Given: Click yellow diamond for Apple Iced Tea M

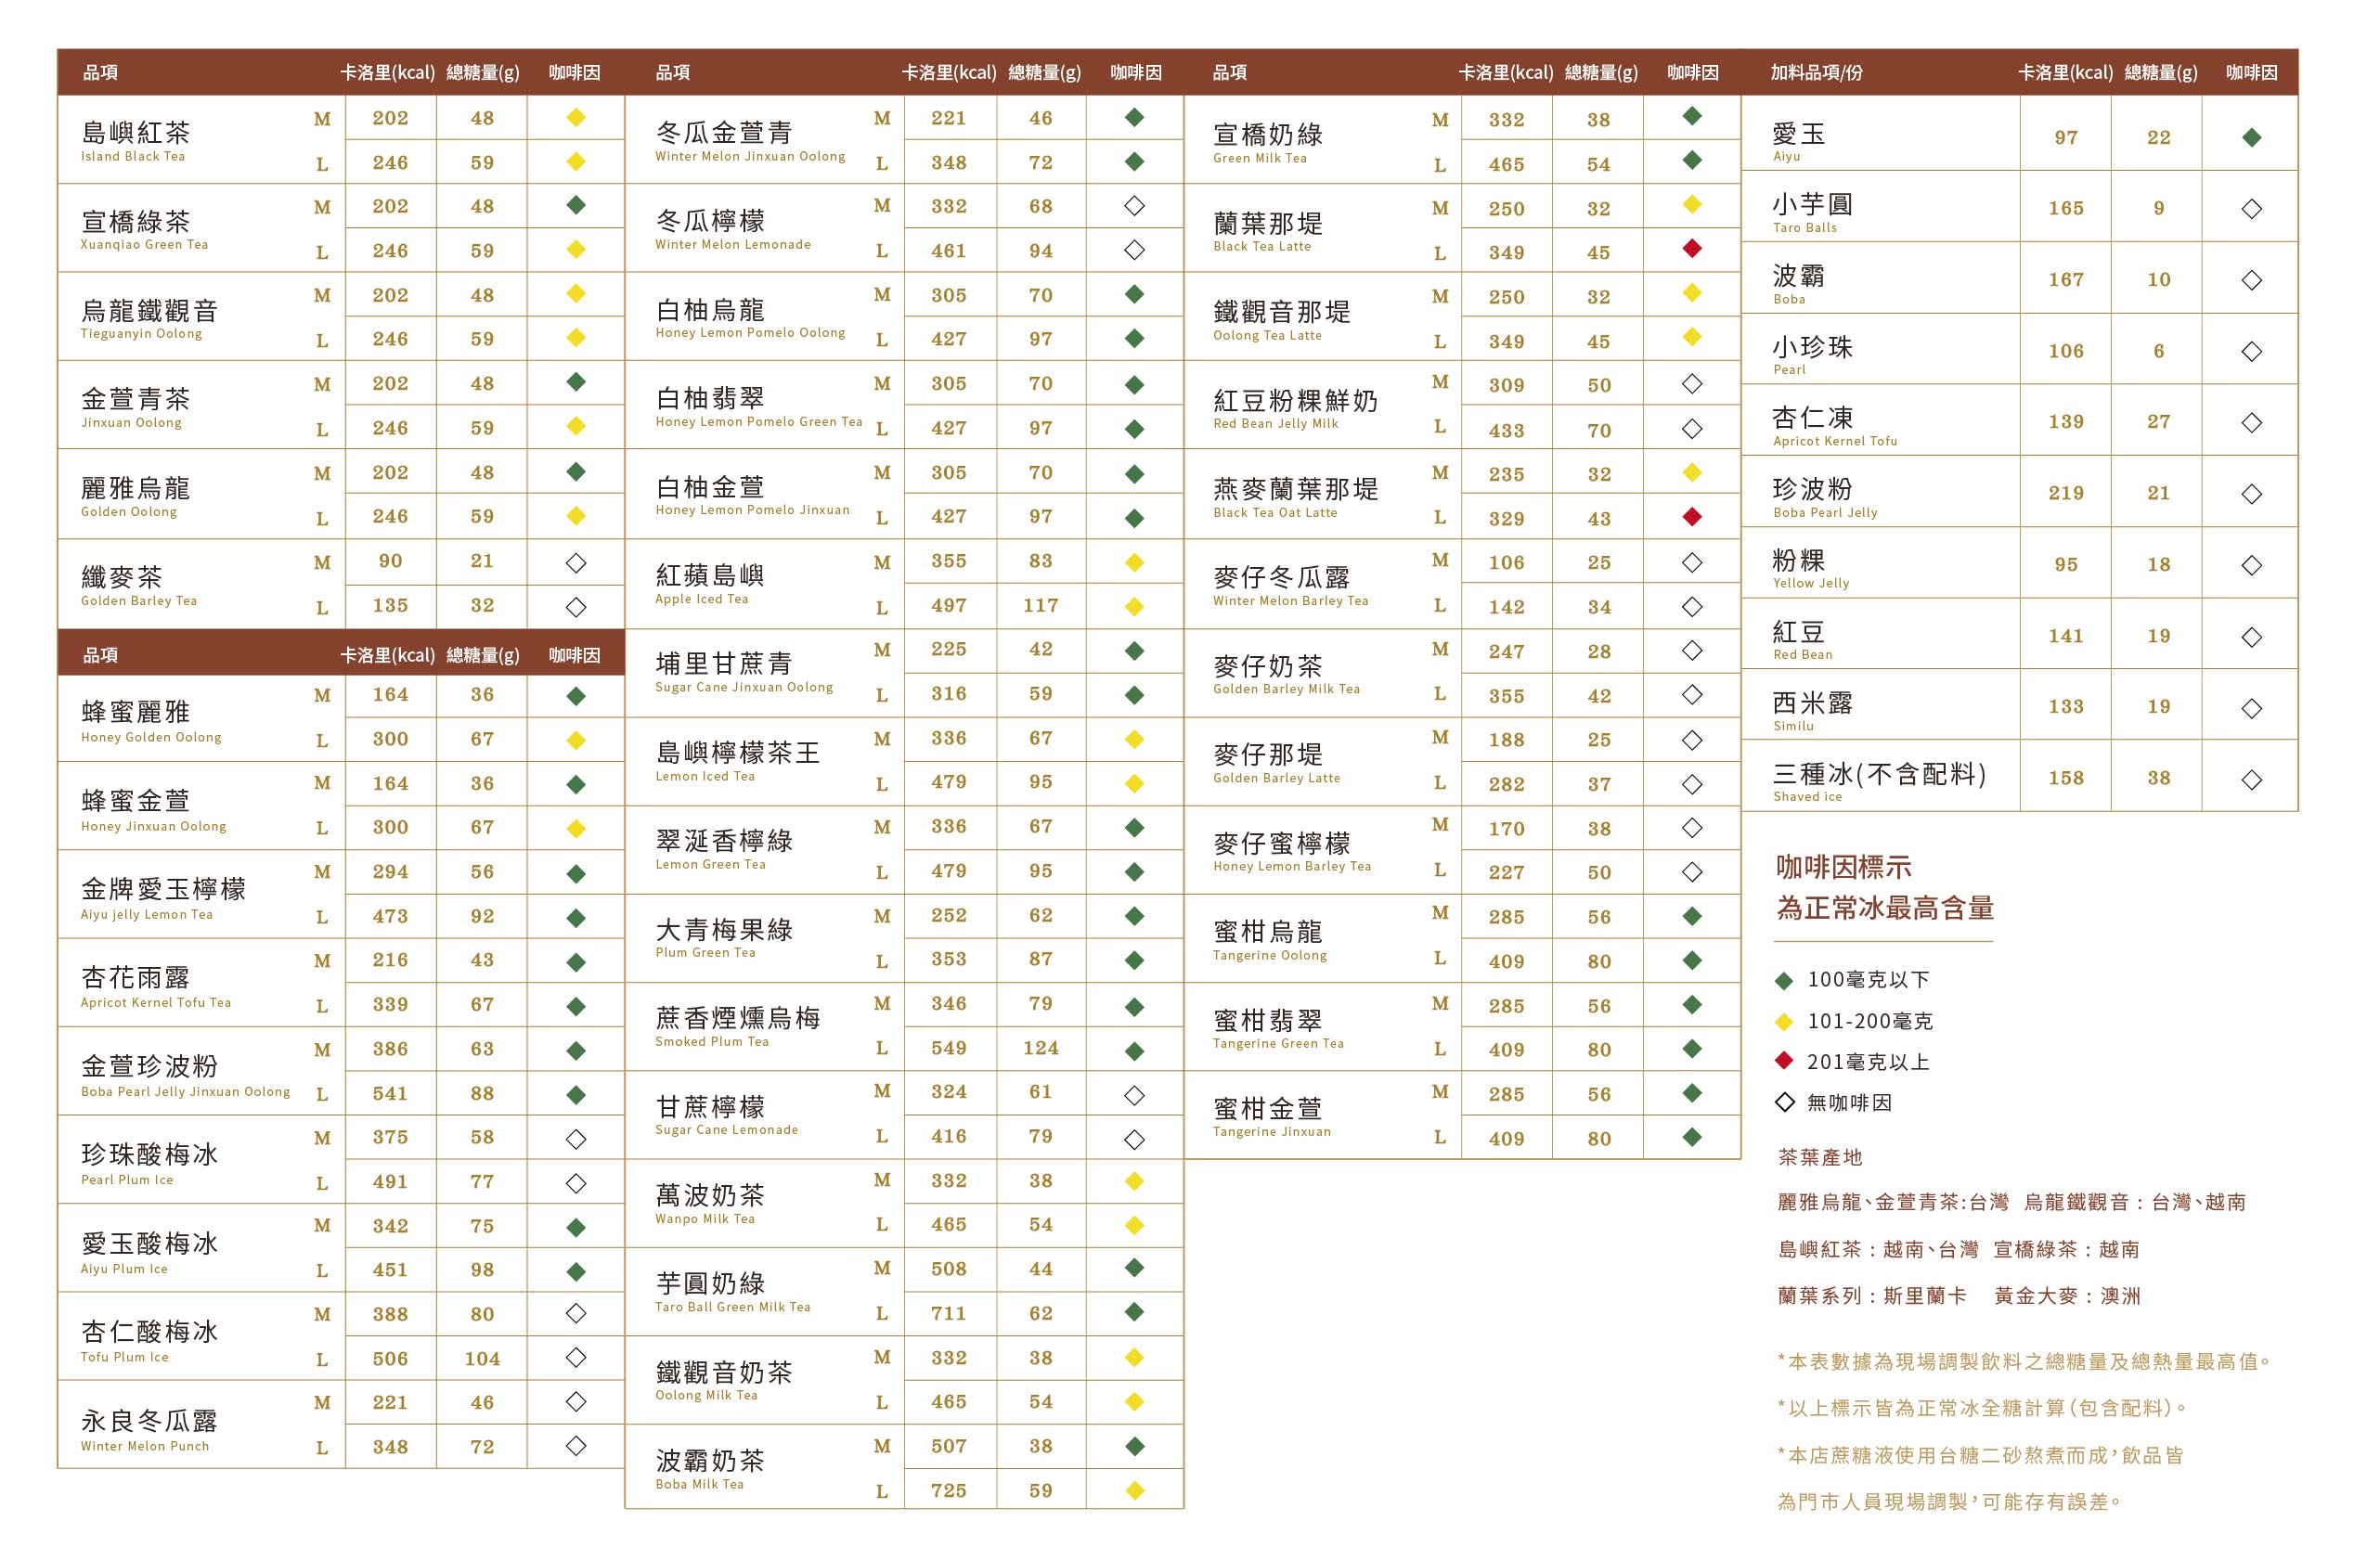Looking at the screenshot, I should 1134,563.
